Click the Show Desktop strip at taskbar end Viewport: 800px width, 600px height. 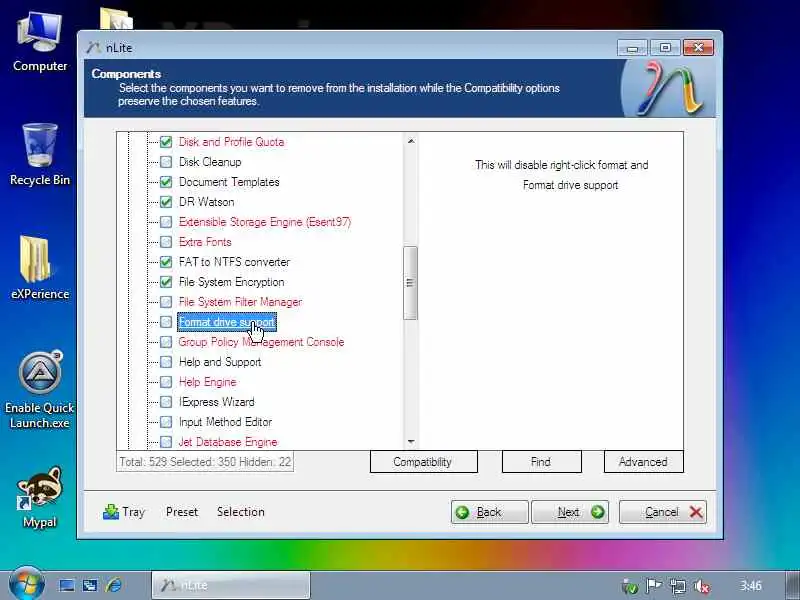(x=793, y=585)
